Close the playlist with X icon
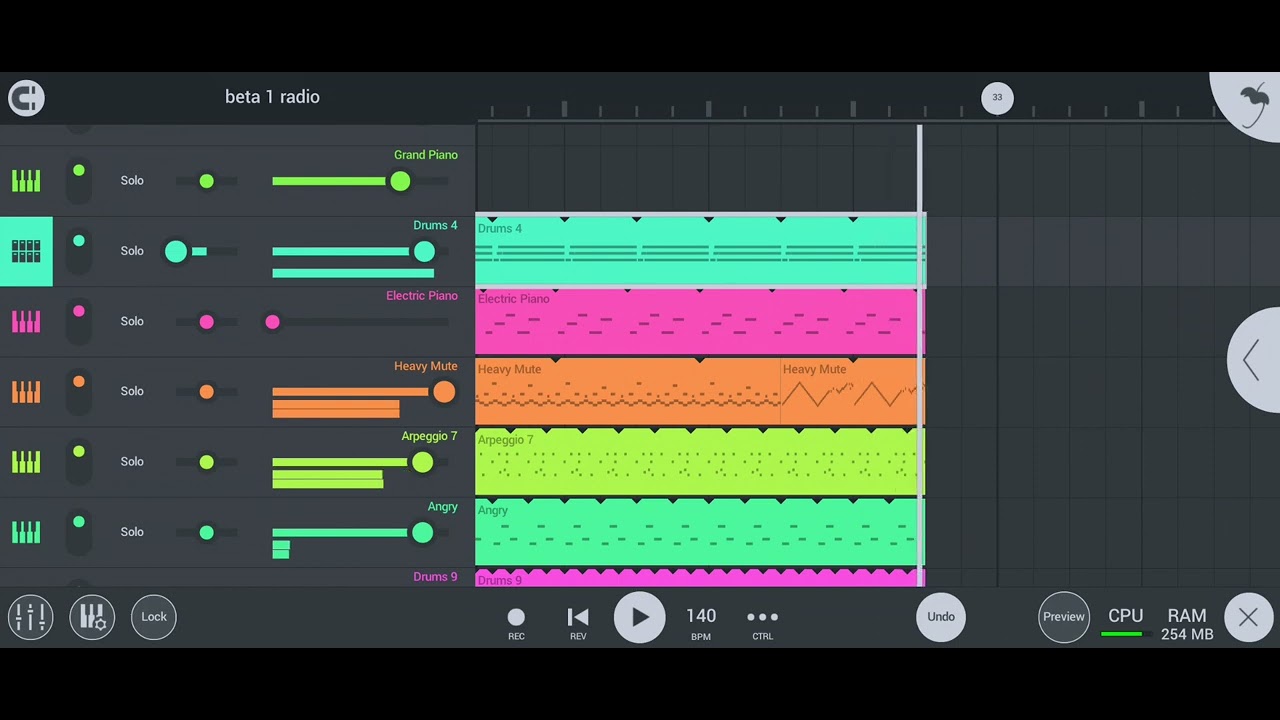 coord(1248,617)
